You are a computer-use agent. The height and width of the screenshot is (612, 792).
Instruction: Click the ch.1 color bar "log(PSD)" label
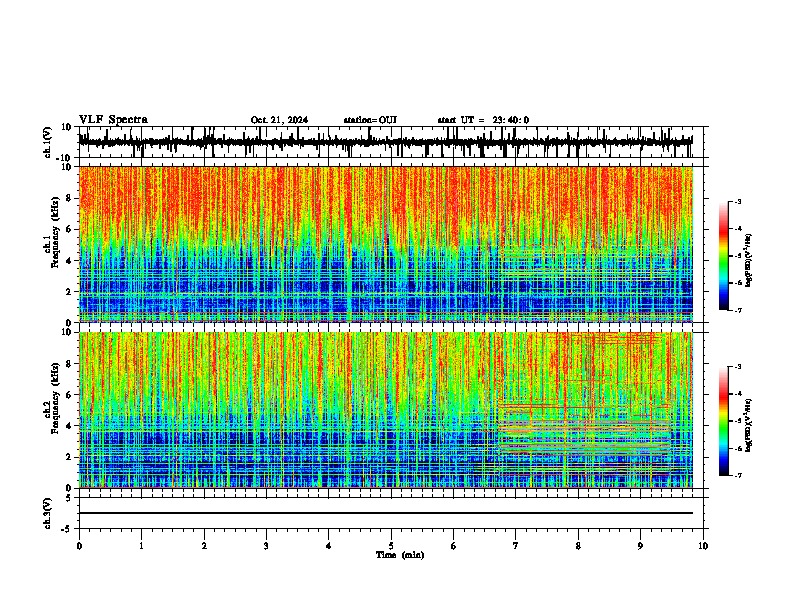(749, 260)
